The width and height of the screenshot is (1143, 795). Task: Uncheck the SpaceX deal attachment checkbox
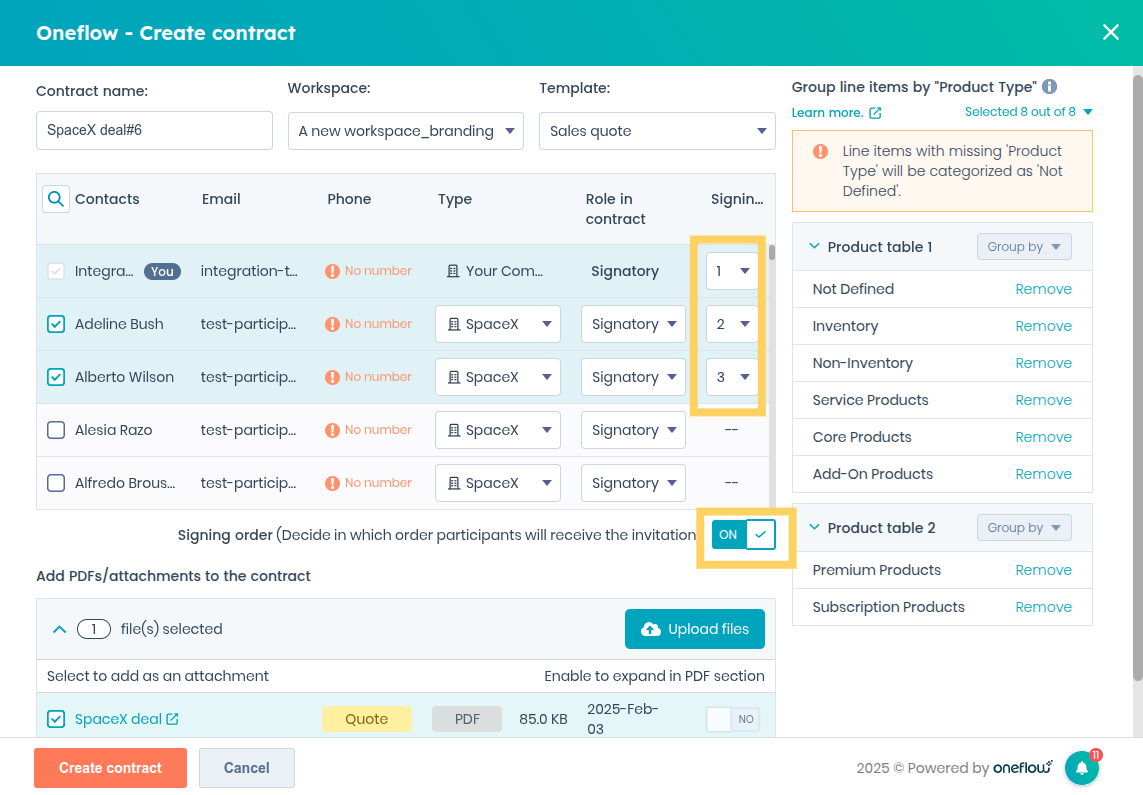[x=56, y=719]
